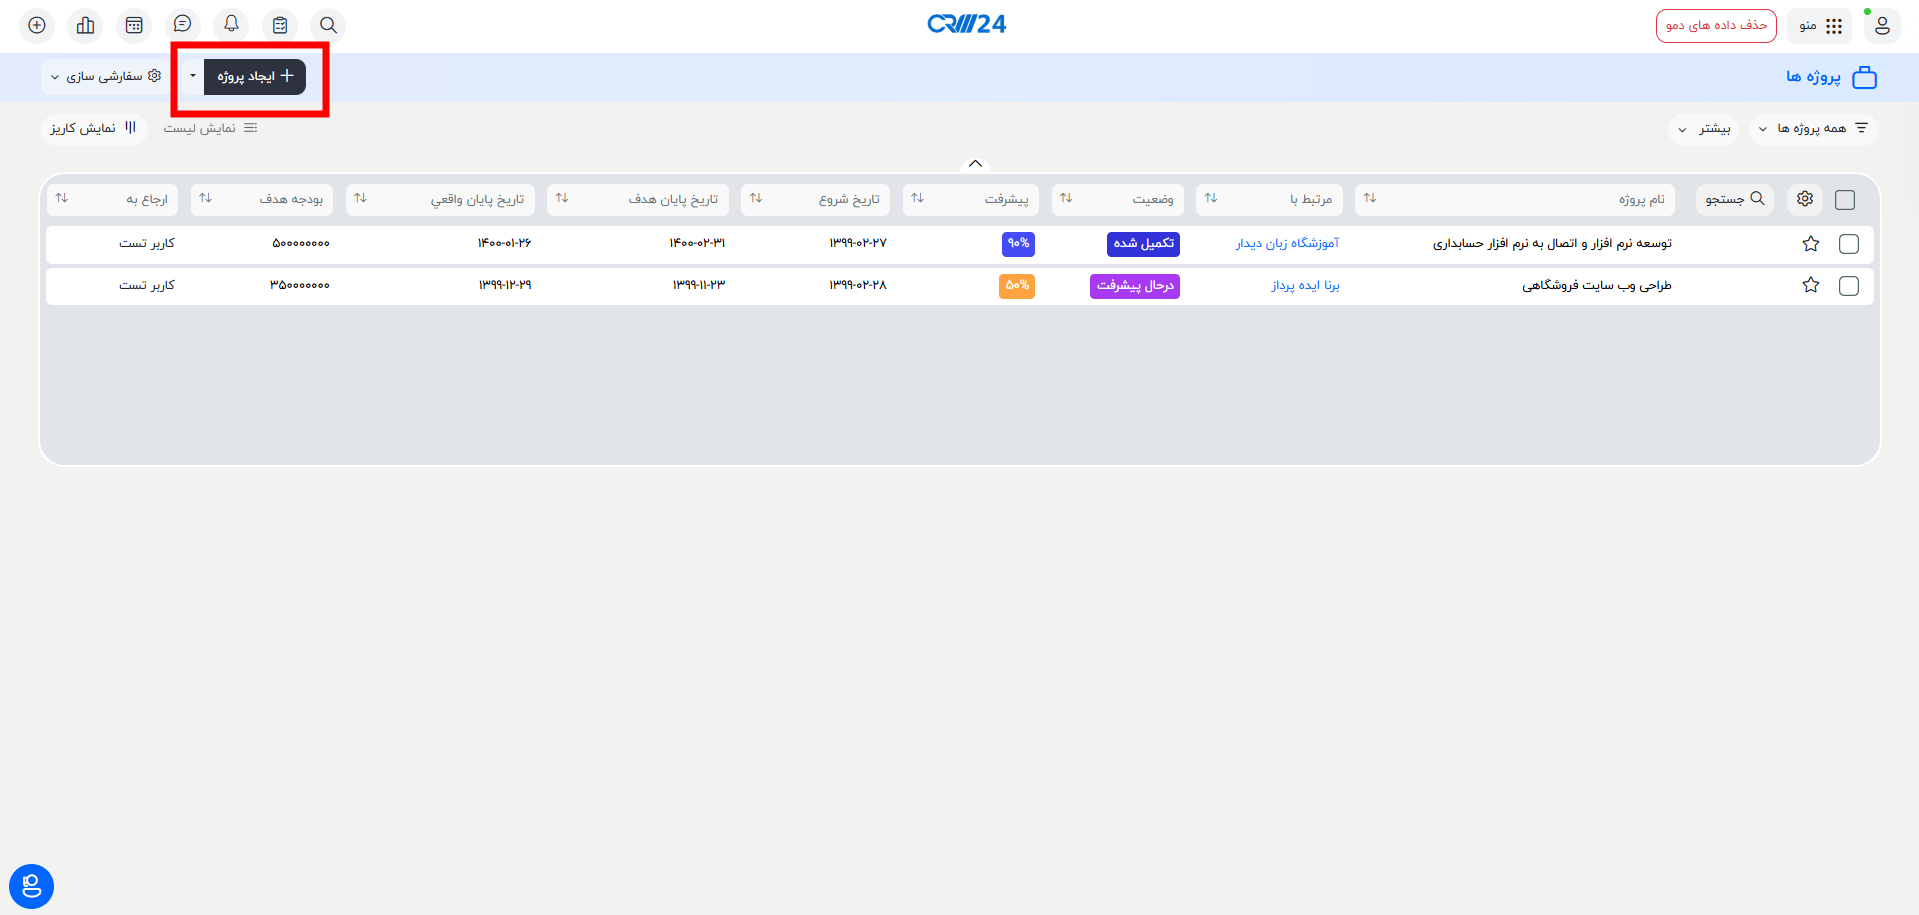Open the user profile icon
1919x915 pixels.
click(x=1881, y=25)
